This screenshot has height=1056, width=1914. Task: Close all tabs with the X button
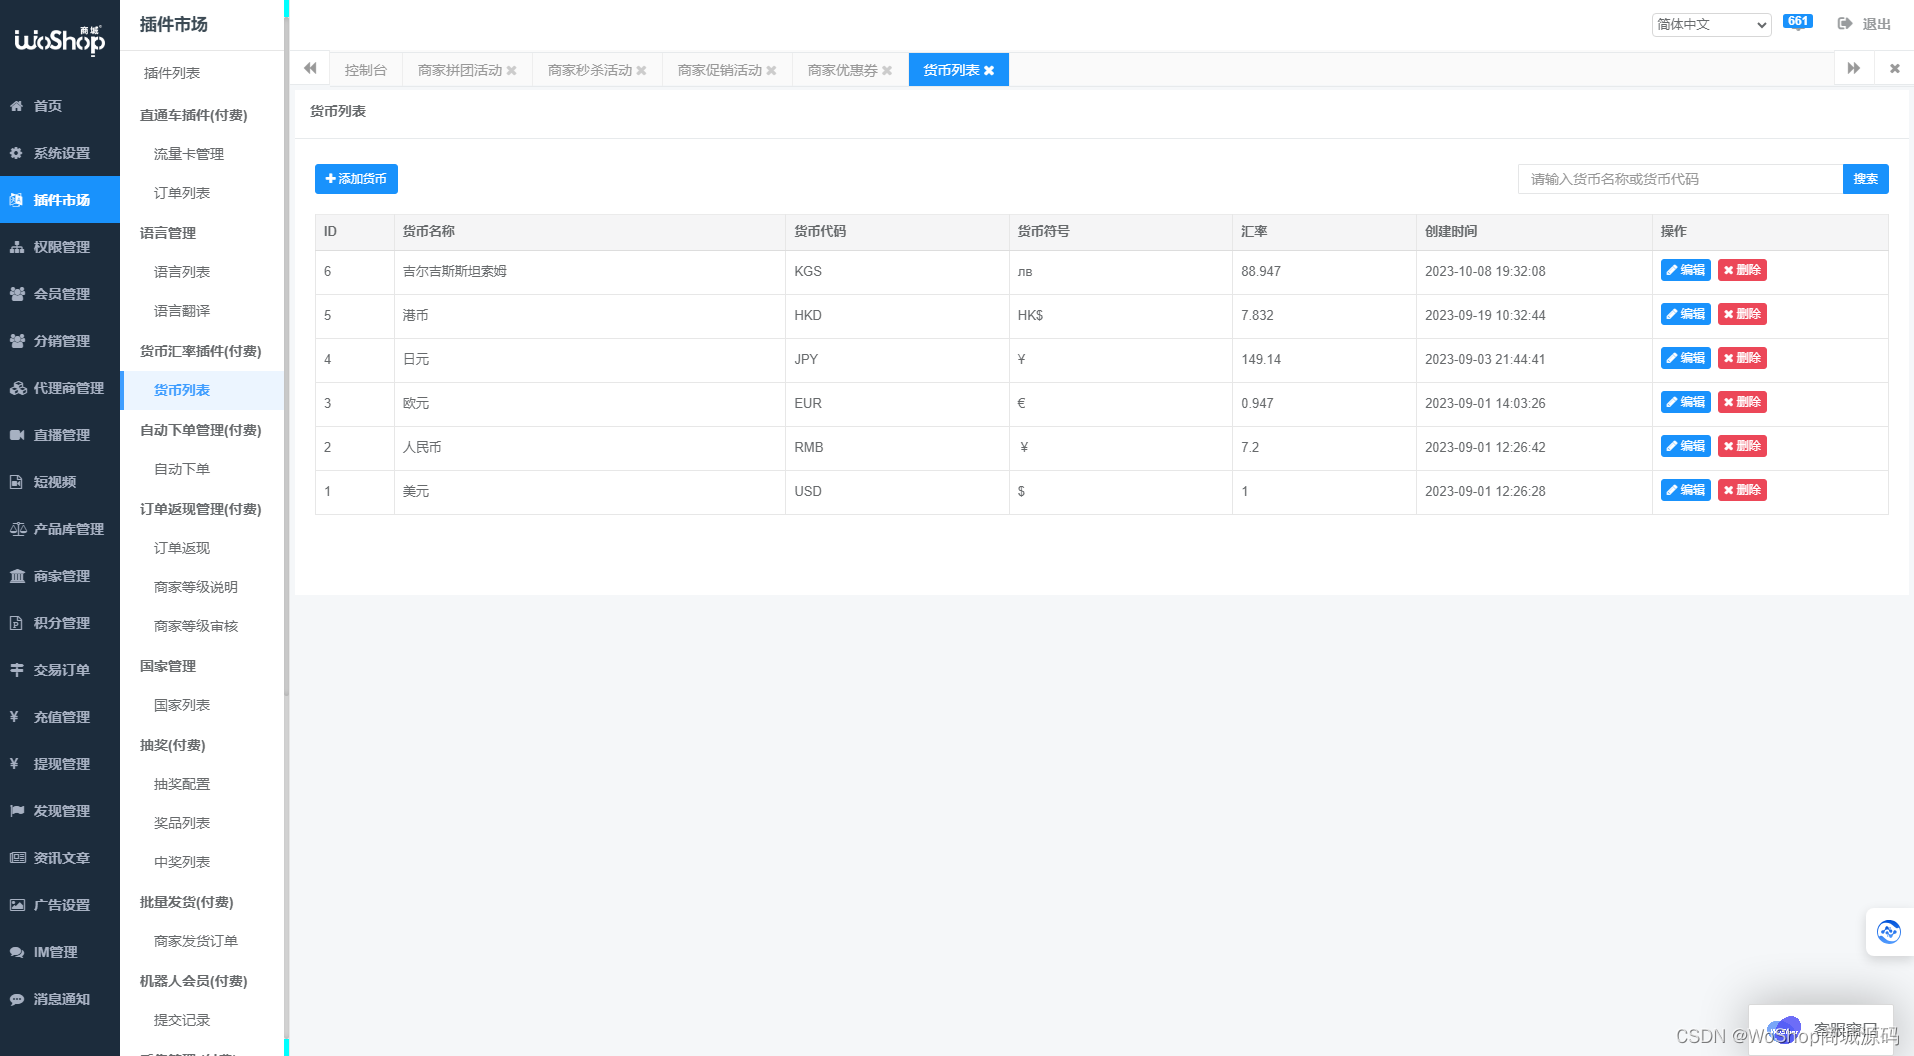click(x=1894, y=69)
